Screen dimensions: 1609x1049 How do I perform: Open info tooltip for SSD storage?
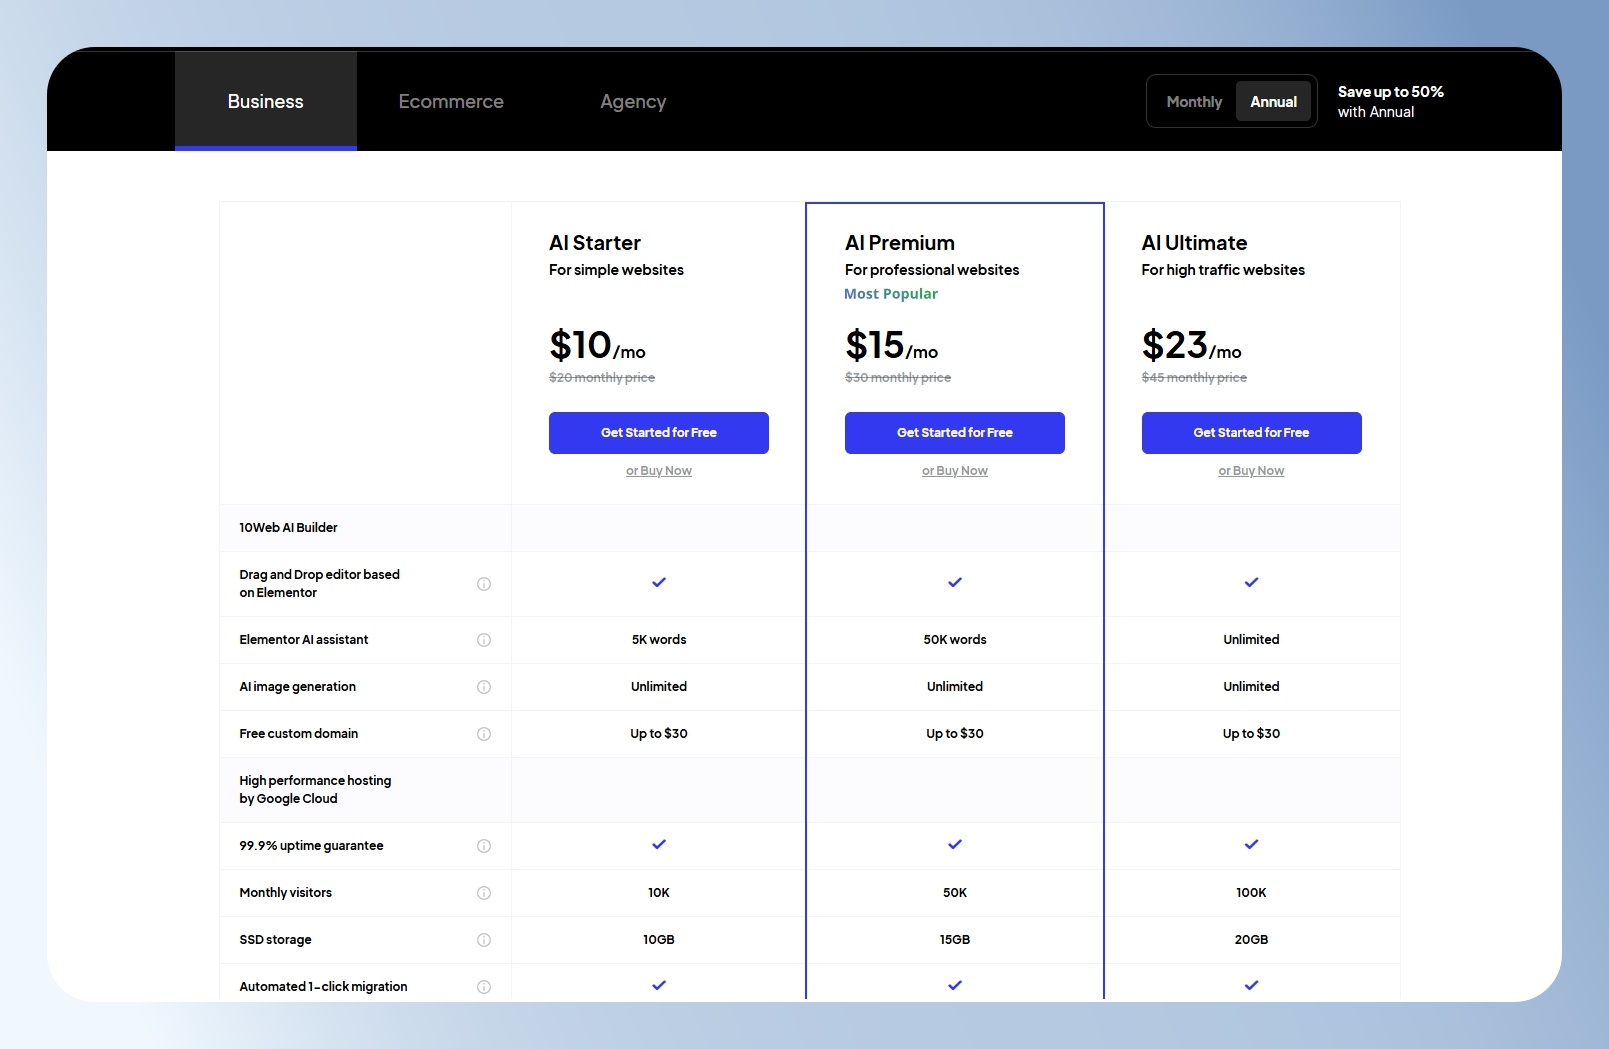484,940
